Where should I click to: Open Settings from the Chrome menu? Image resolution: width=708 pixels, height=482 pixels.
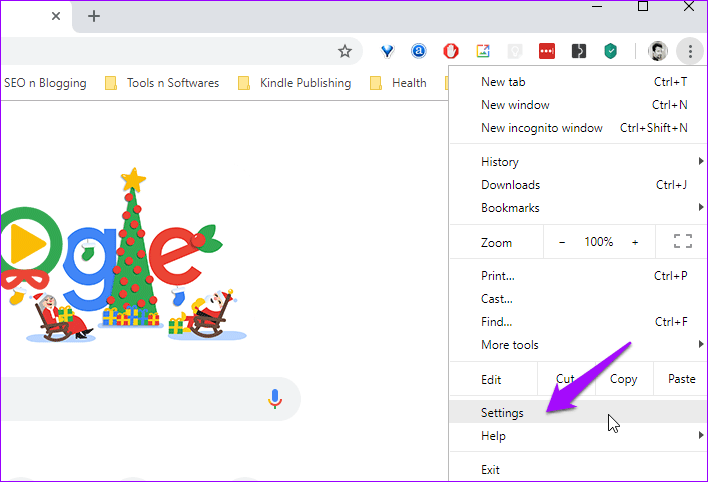click(x=578, y=412)
